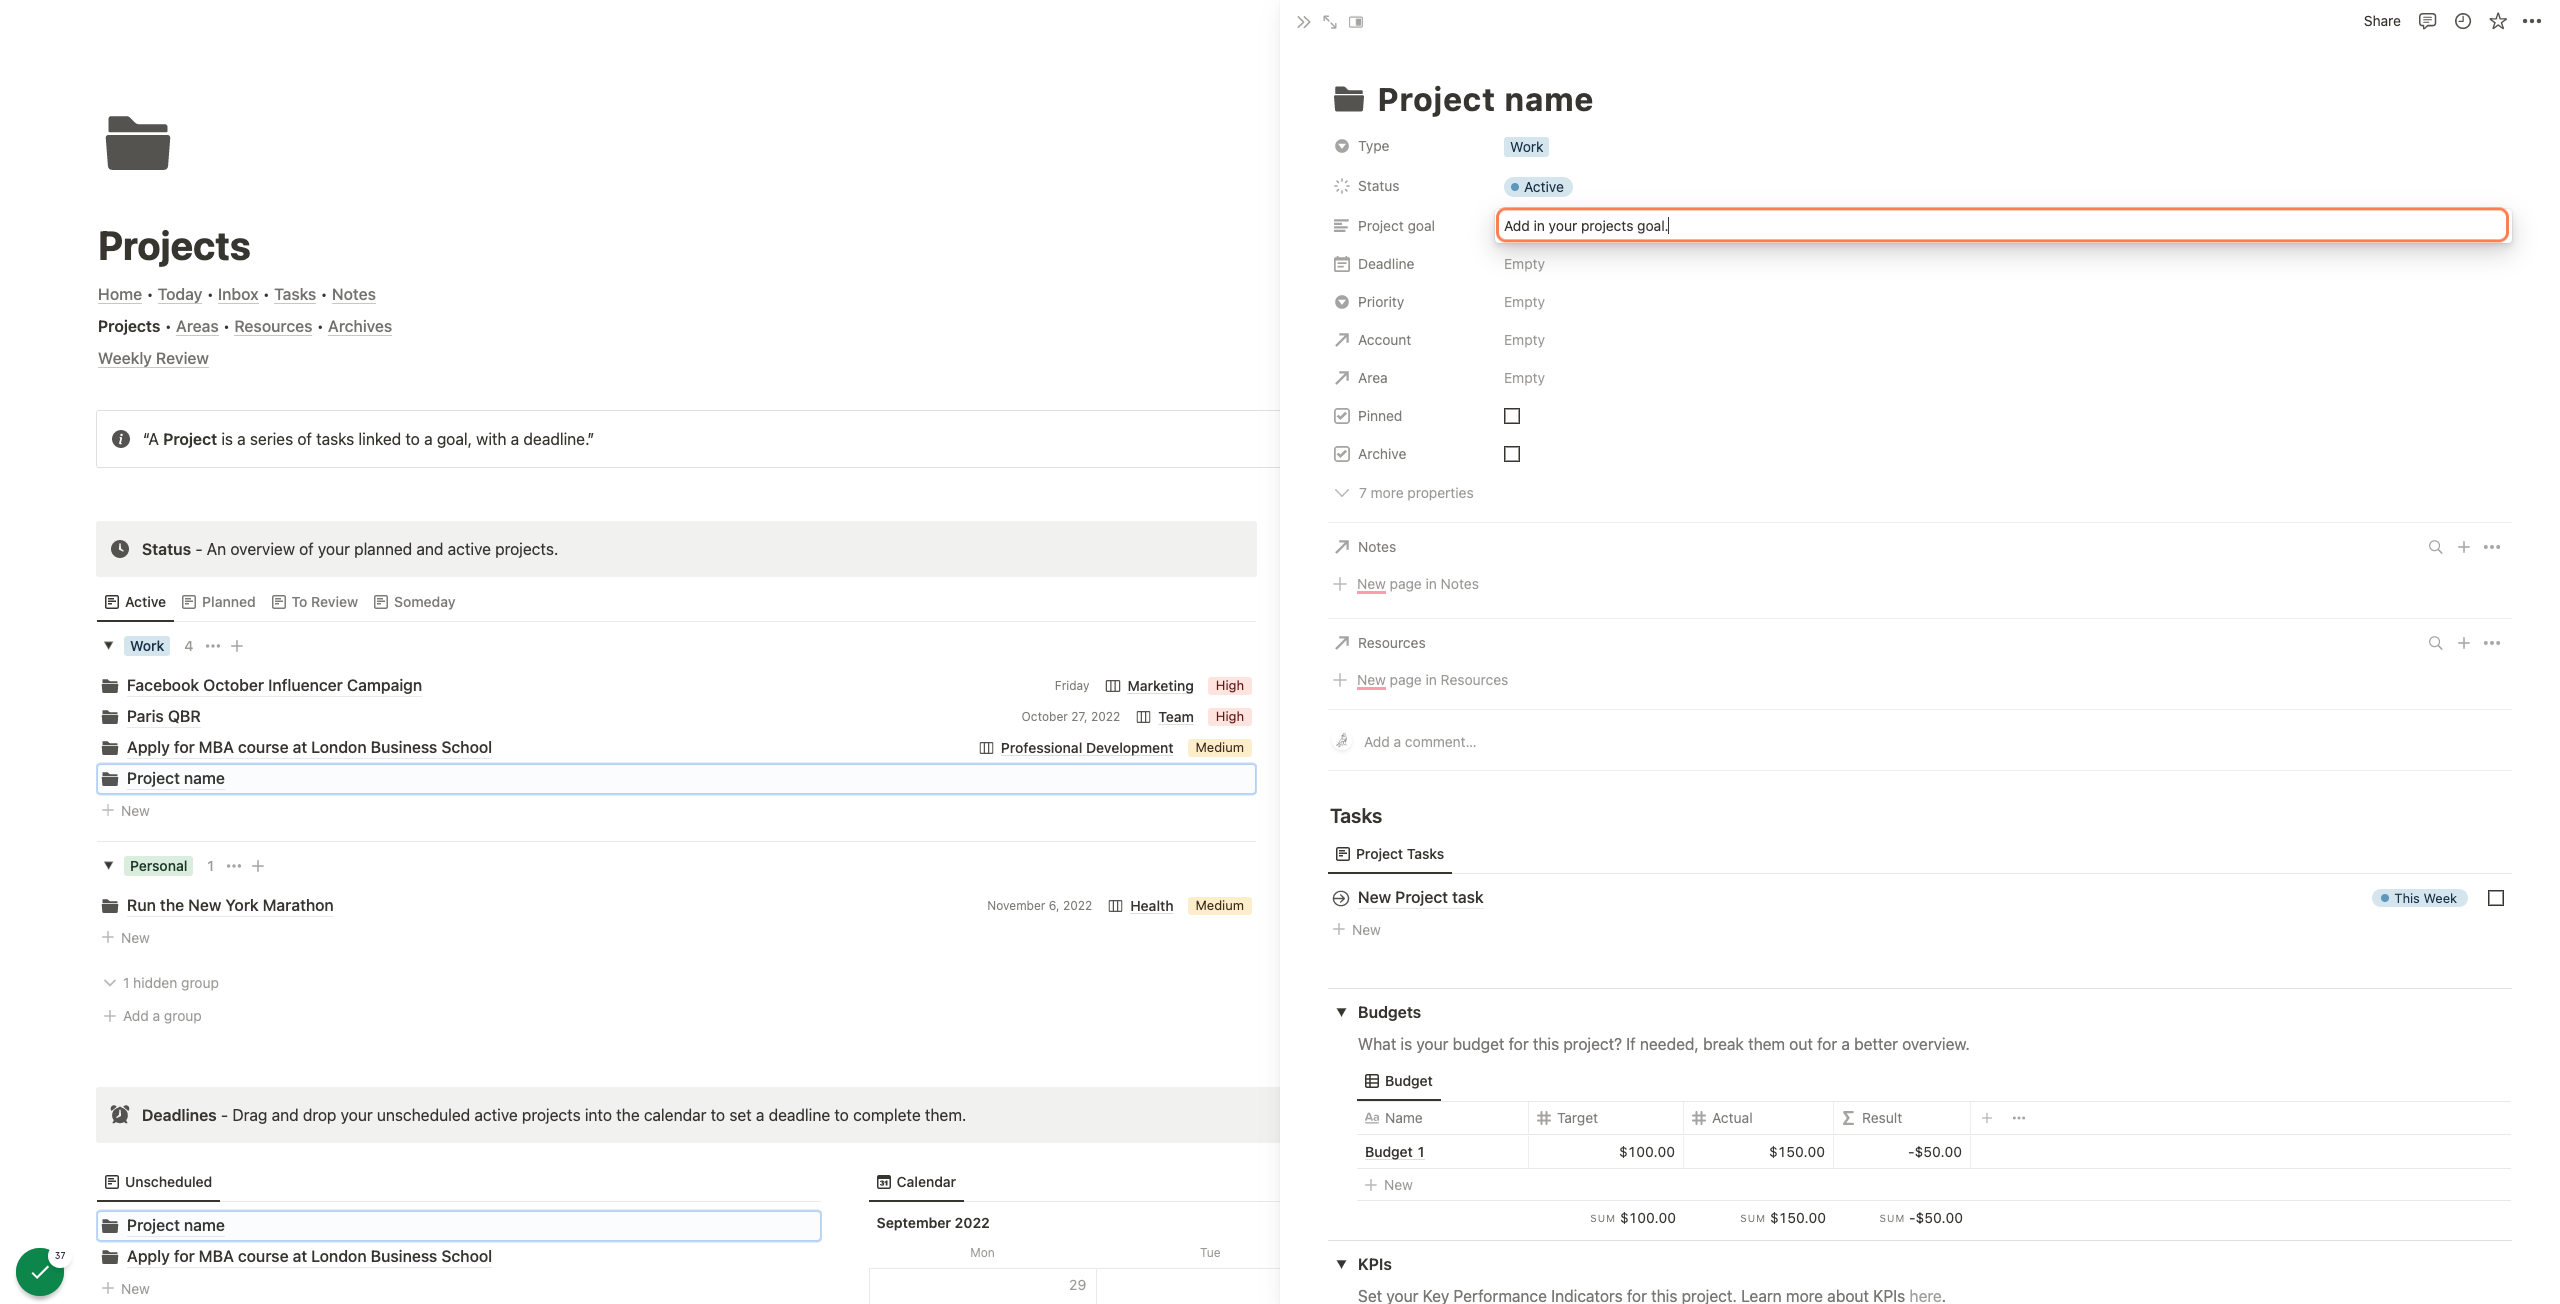Open more options for the Notes section
The image size is (2560, 1304).
coord(2492,547)
